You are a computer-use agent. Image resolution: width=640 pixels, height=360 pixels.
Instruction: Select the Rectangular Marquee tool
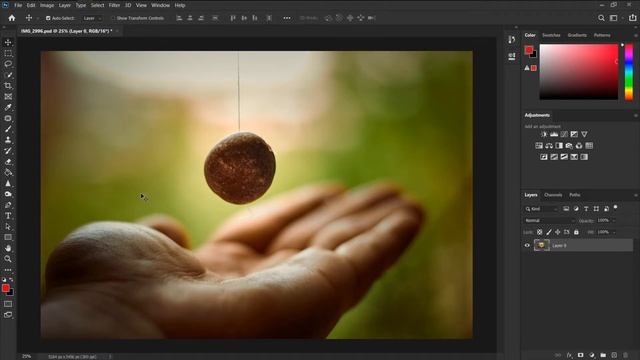[x=8, y=53]
